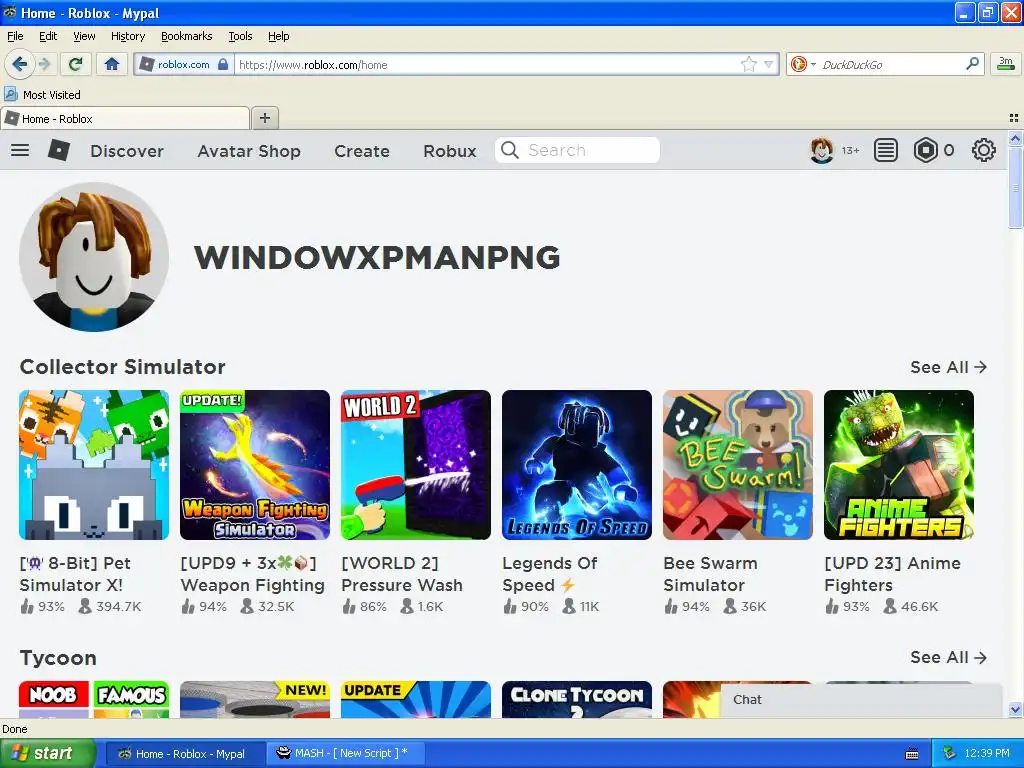Click the 'Bee Swarm Simulator' title text

coord(711,574)
